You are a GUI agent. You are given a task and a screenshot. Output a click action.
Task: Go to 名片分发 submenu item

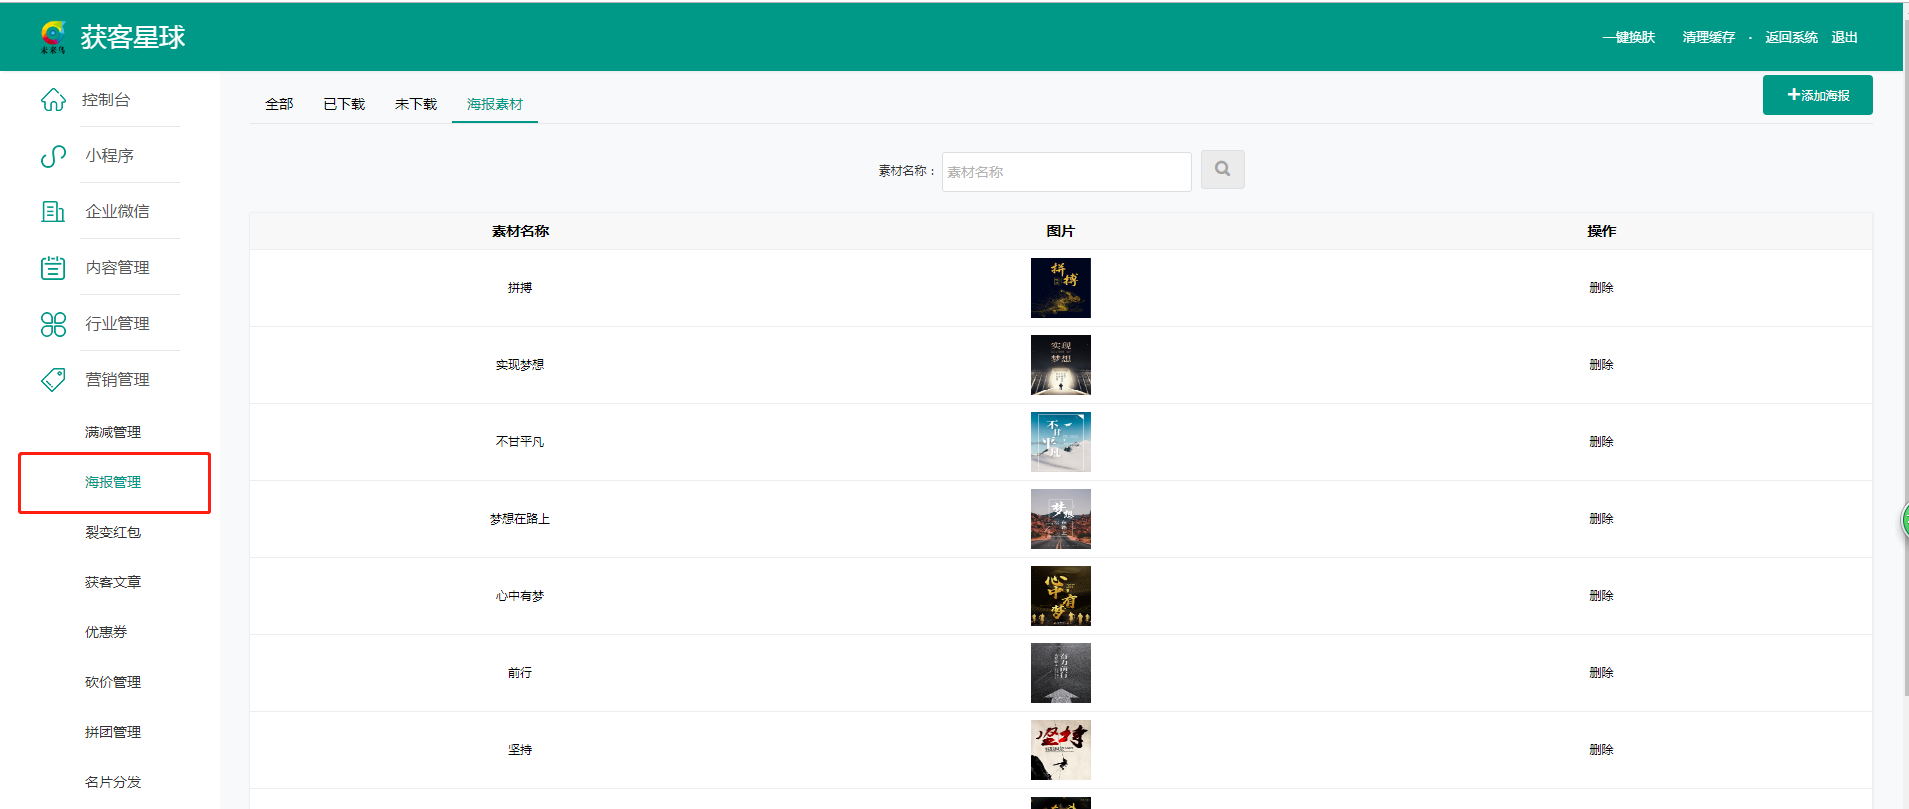tap(113, 782)
